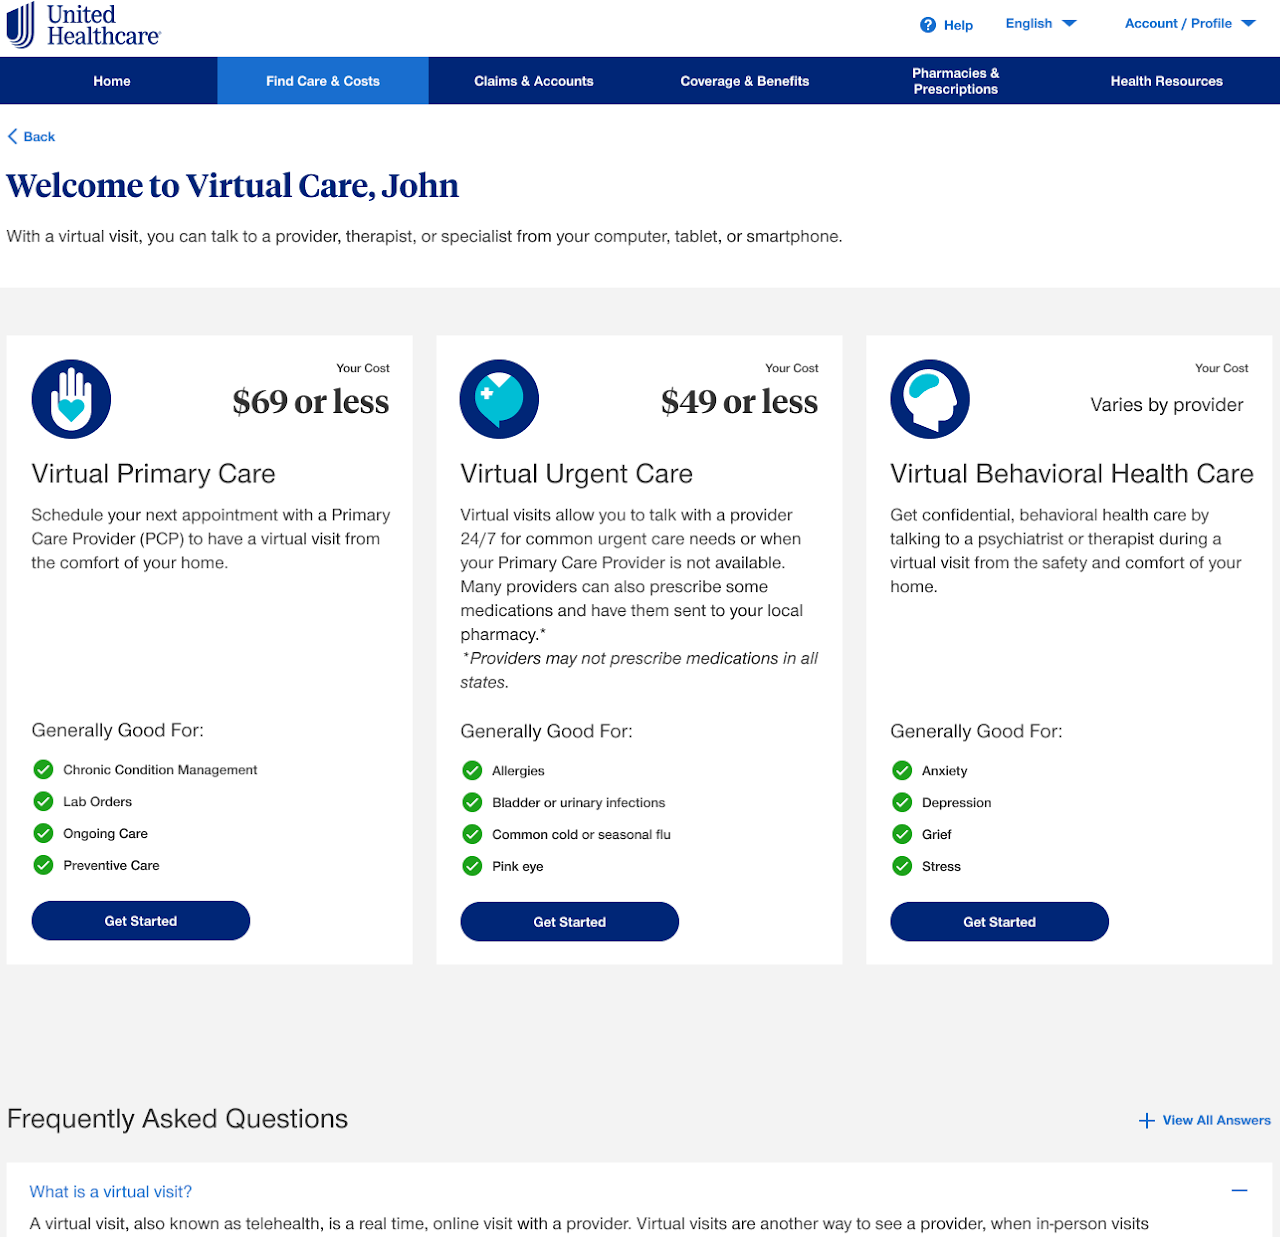Go to the Home tab
Screen dimensions: 1280x1237
click(x=112, y=81)
